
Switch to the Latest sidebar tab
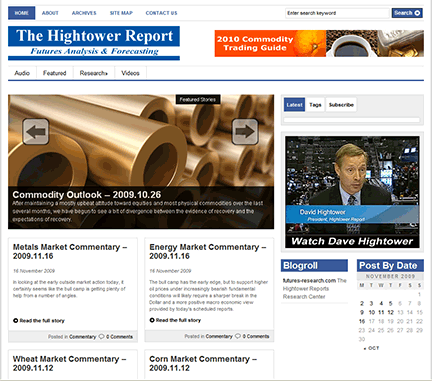coord(294,105)
